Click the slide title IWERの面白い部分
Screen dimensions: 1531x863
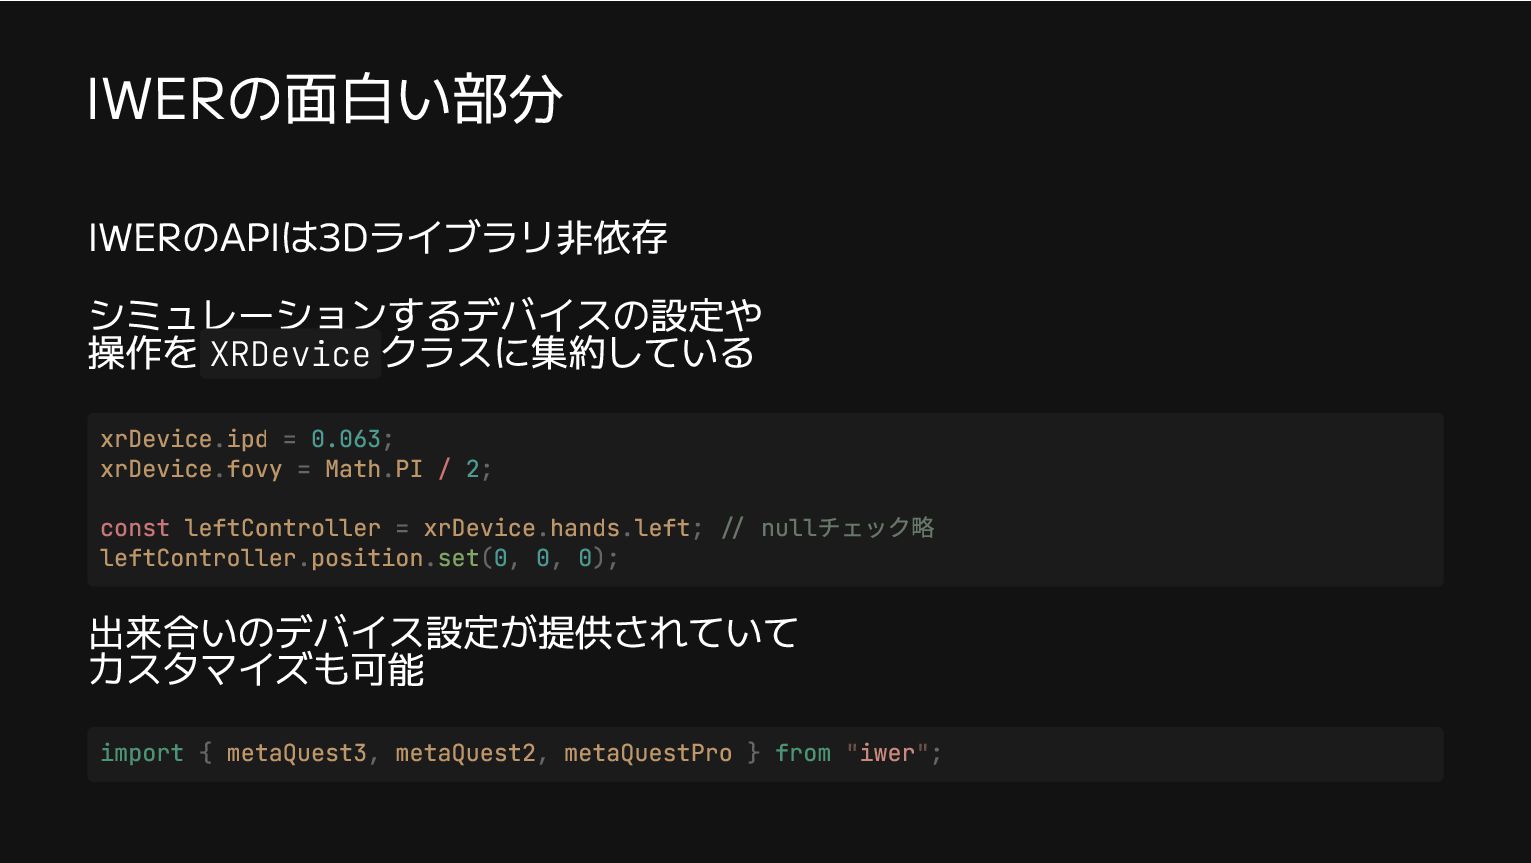[x=325, y=99]
